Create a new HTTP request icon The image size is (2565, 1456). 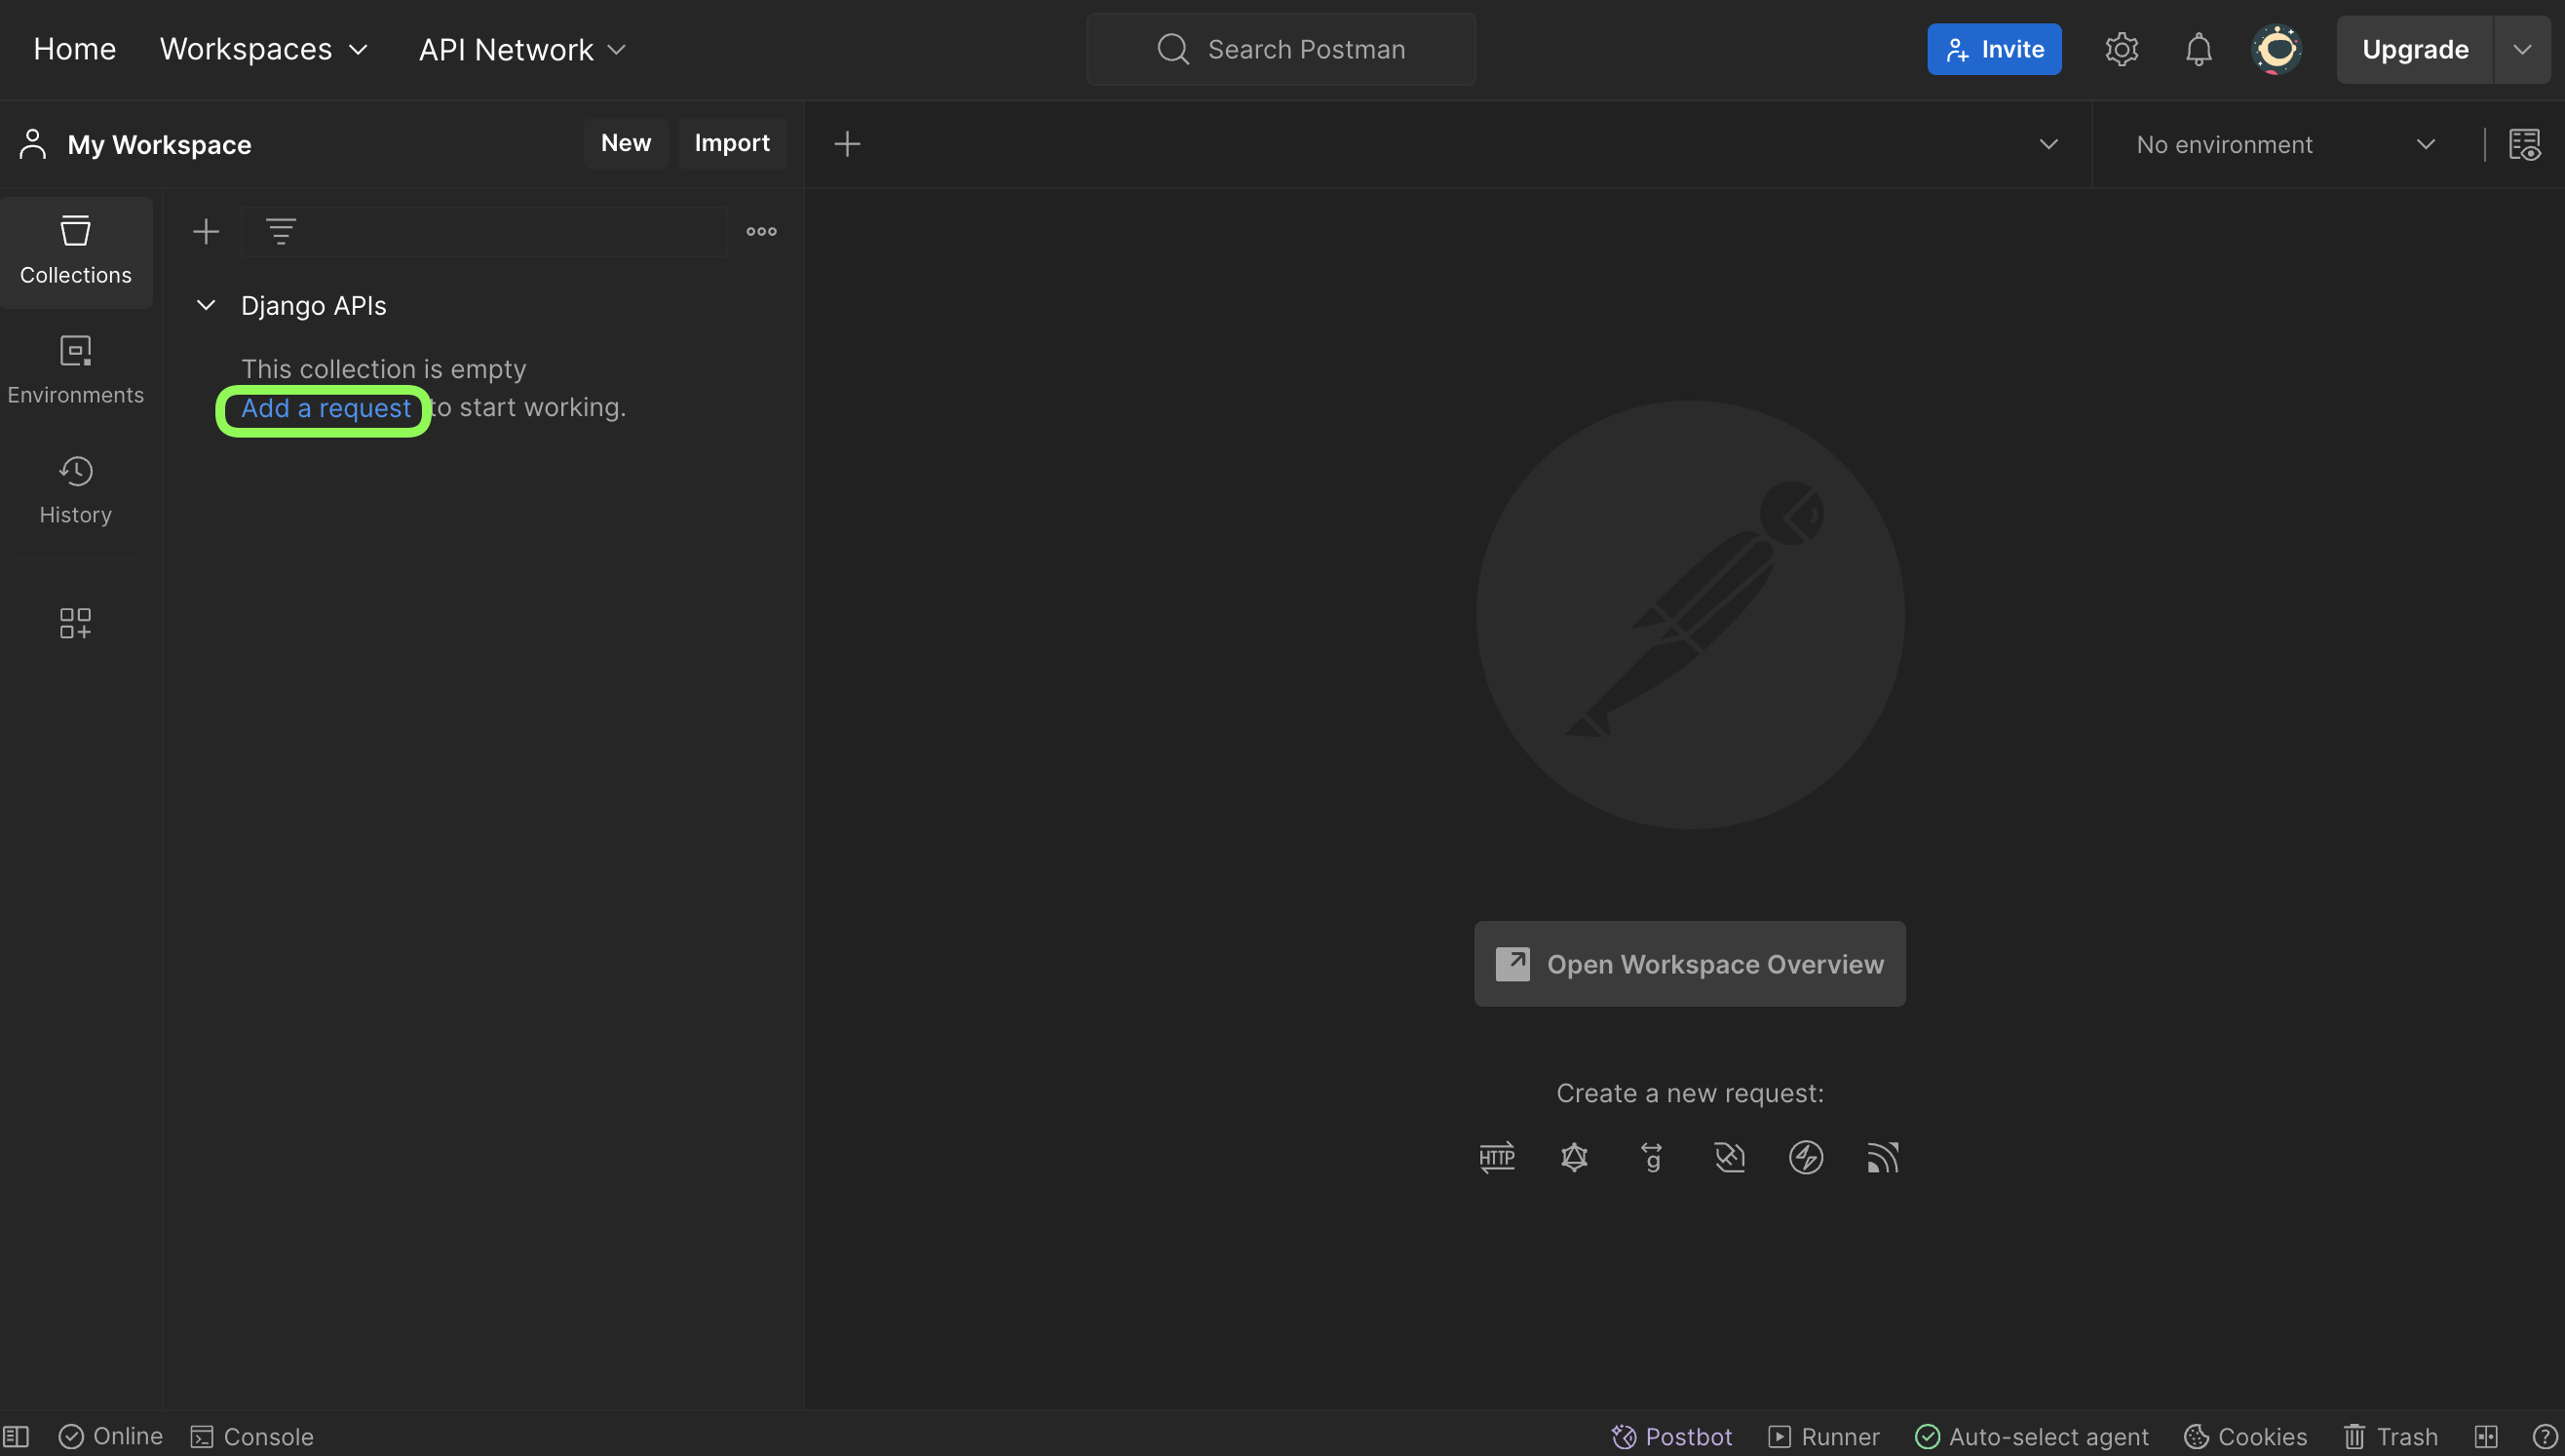click(x=1497, y=1157)
